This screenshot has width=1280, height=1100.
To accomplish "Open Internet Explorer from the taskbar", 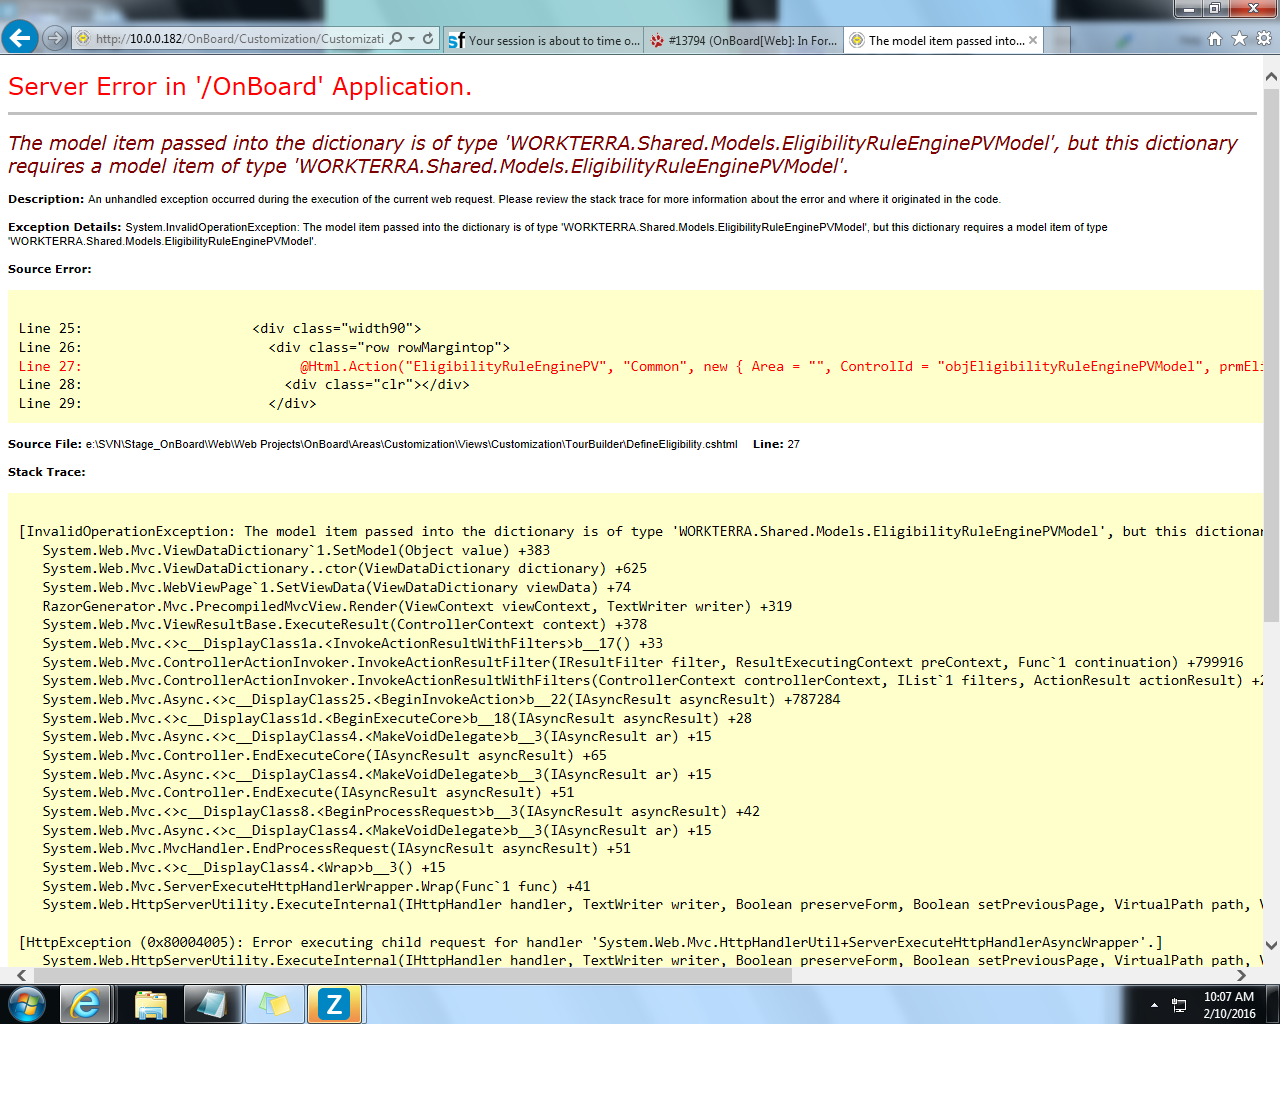I will tap(86, 1004).
